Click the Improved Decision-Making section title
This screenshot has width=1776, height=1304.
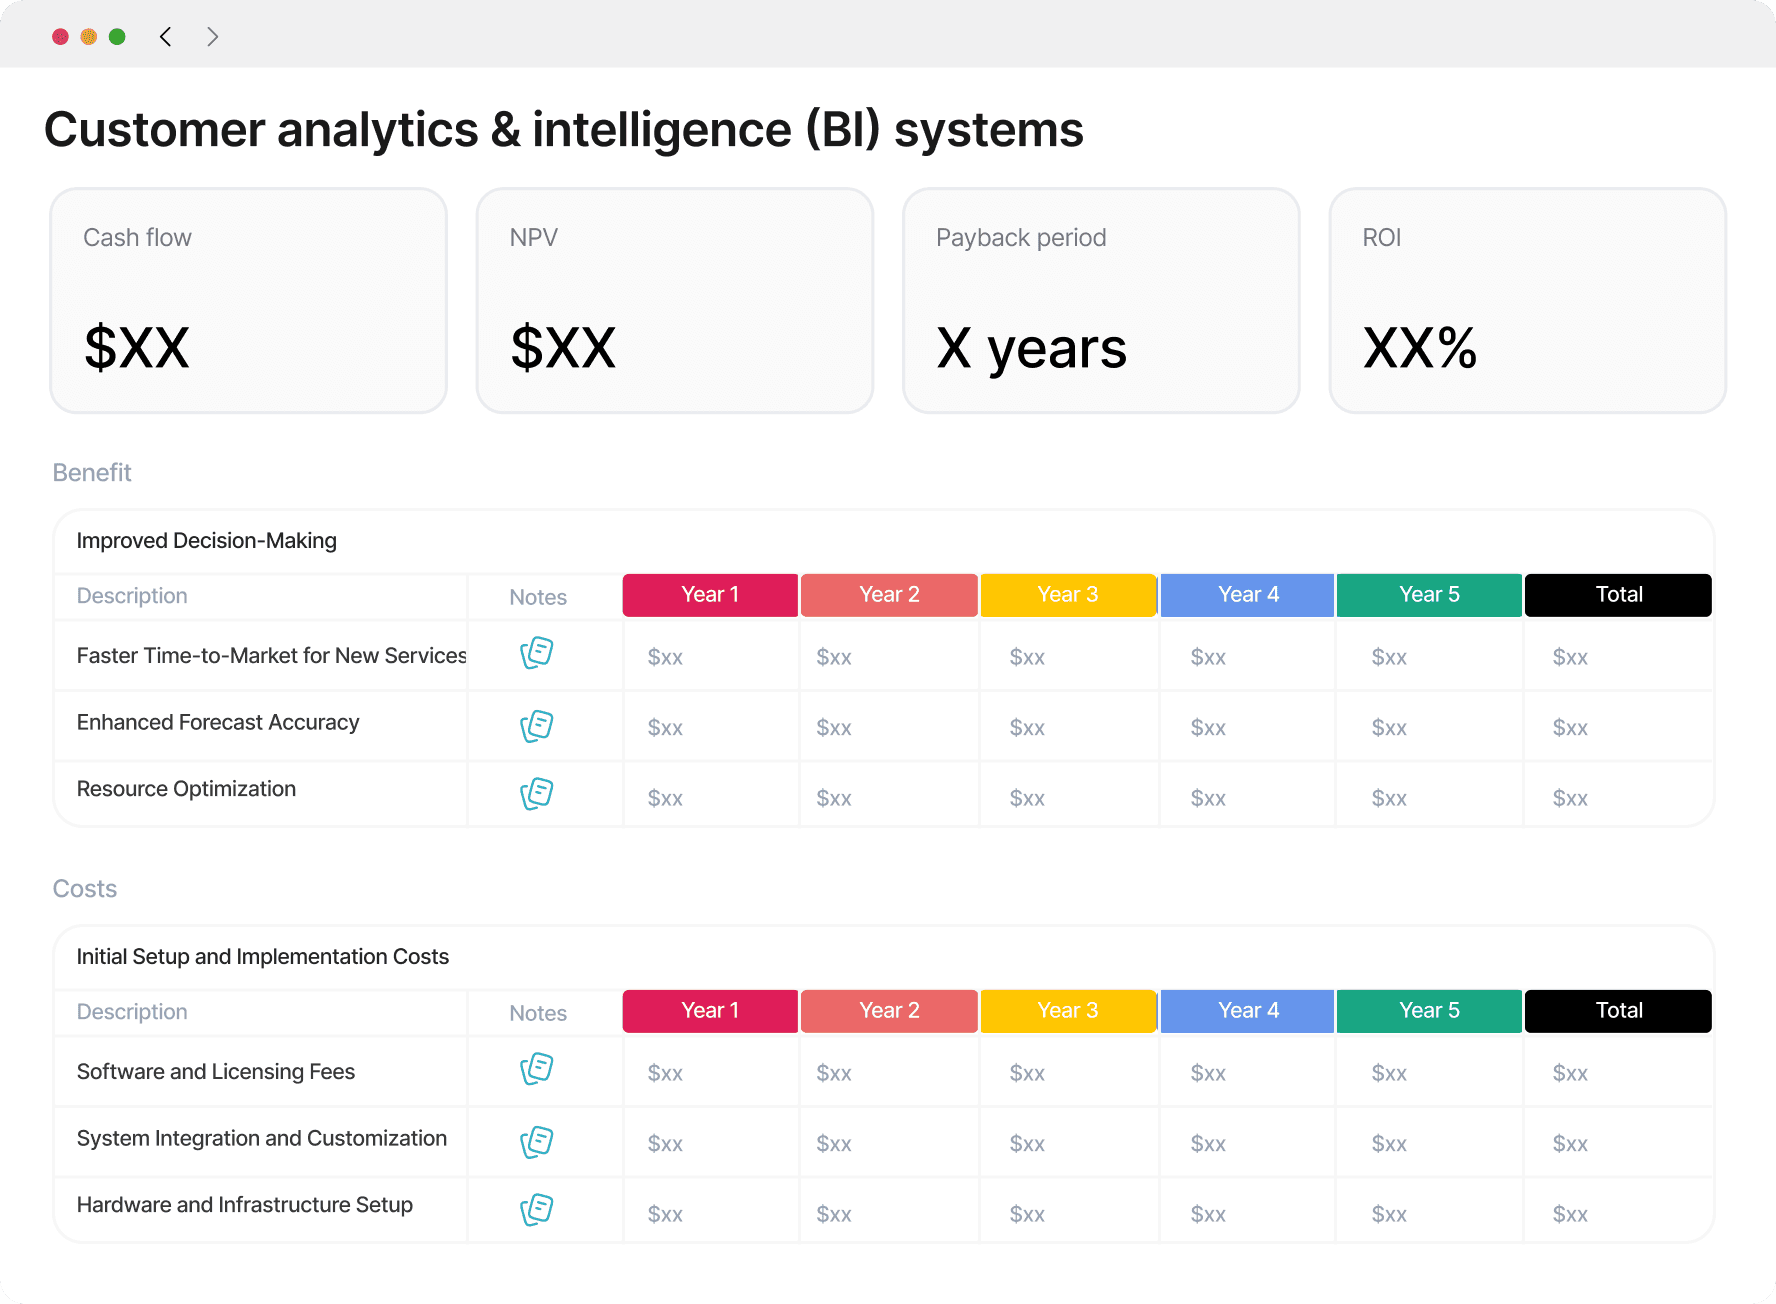(206, 540)
